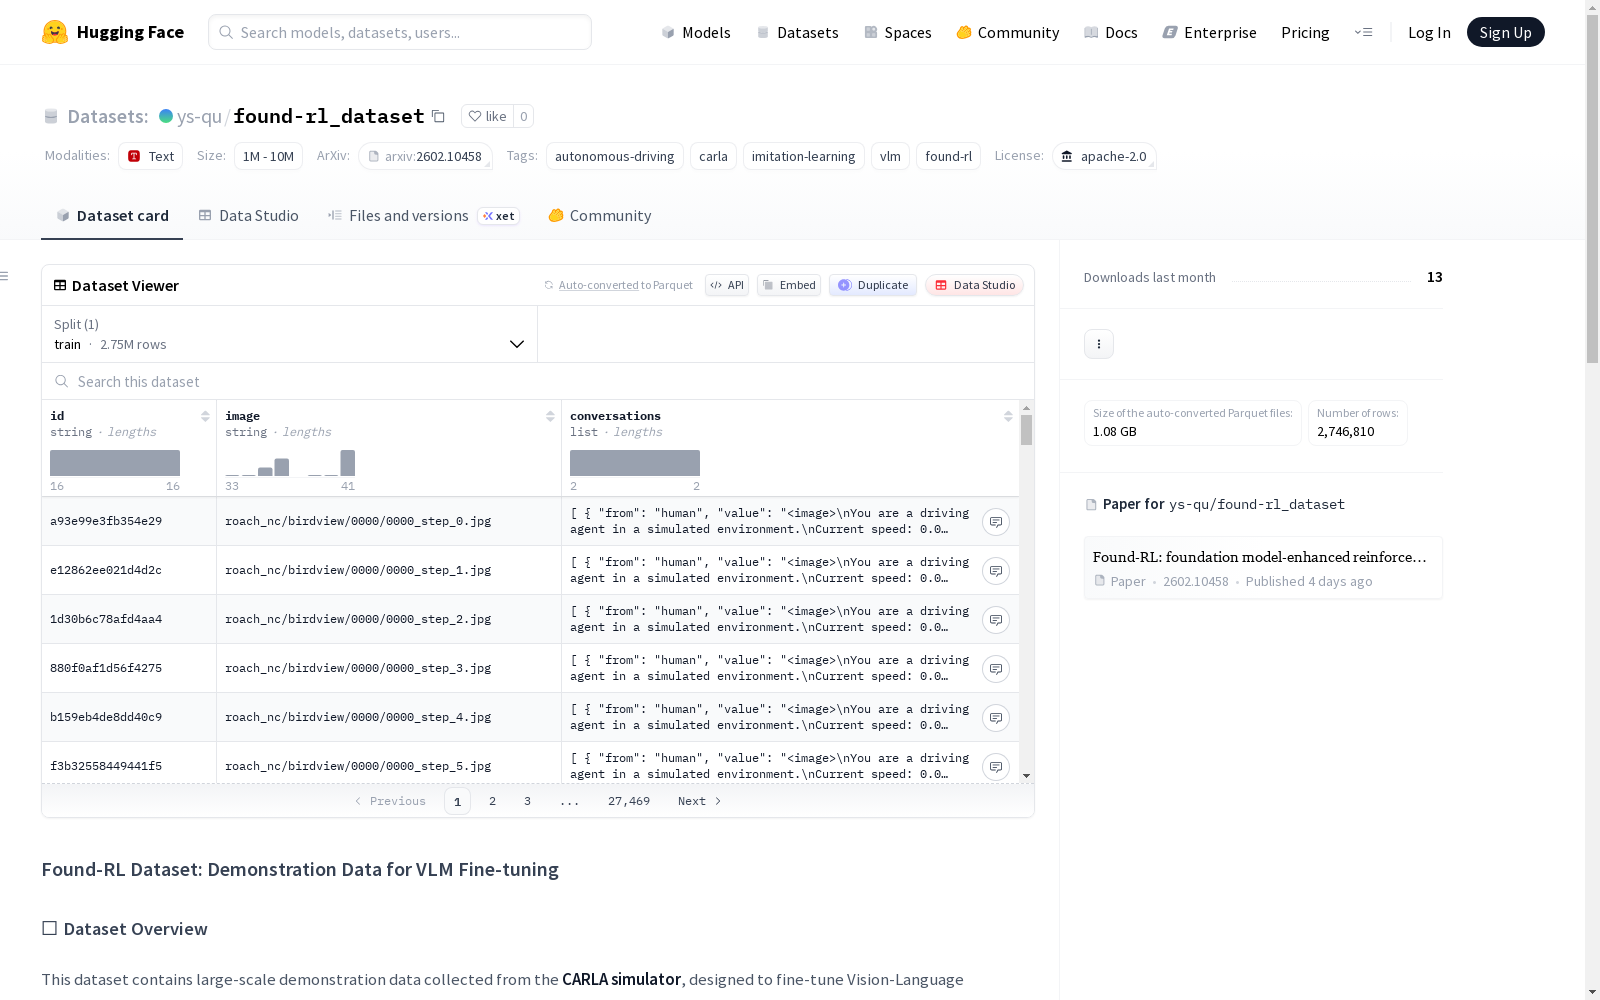Open the three-dot options menu in sidebar
Viewport: 1600px width, 1000px height.
1099,344
